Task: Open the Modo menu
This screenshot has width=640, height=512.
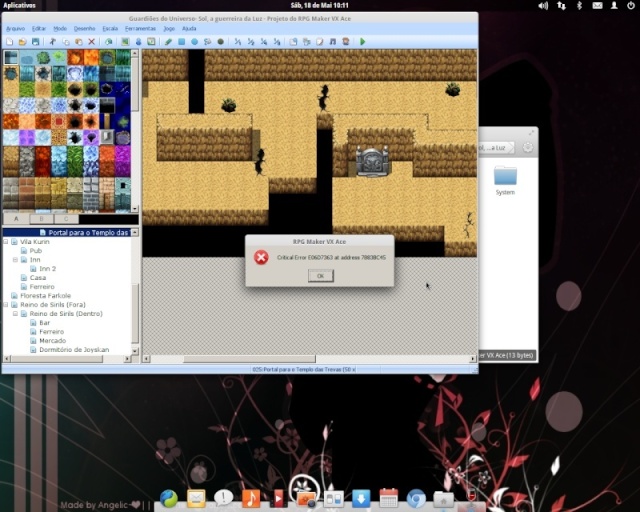Action: pyautogui.click(x=60, y=29)
